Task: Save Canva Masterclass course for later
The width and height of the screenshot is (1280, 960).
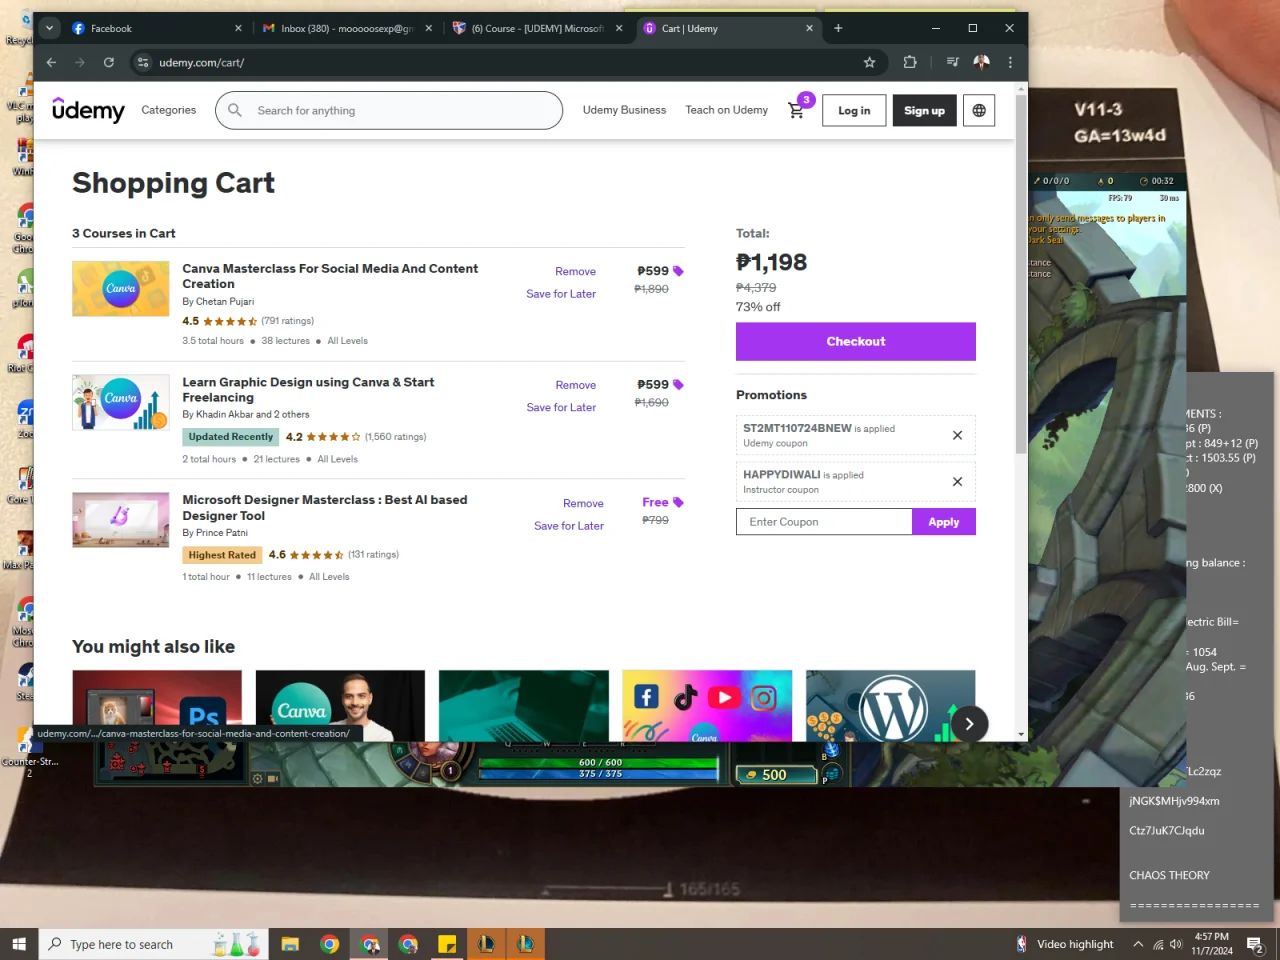Action: pos(561,294)
